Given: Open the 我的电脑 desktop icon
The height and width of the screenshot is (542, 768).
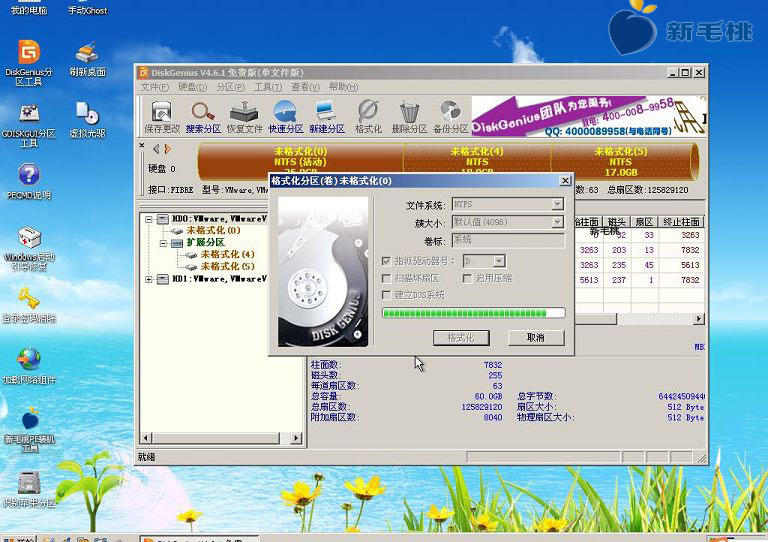Looking at the screenshot, I should click(x=29, y=8).
